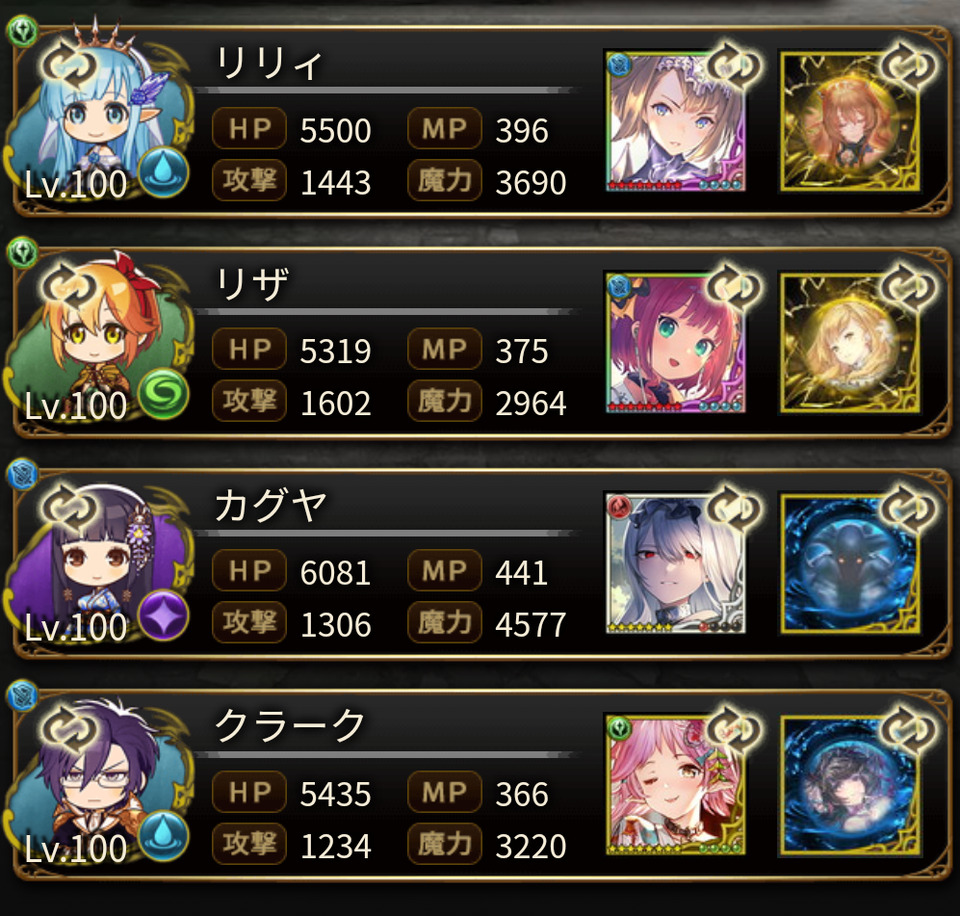Tap swap icon on カグヤ's character portrait
Image resolution: width=960 pixels, height=916 pixels.
[69, 508]
